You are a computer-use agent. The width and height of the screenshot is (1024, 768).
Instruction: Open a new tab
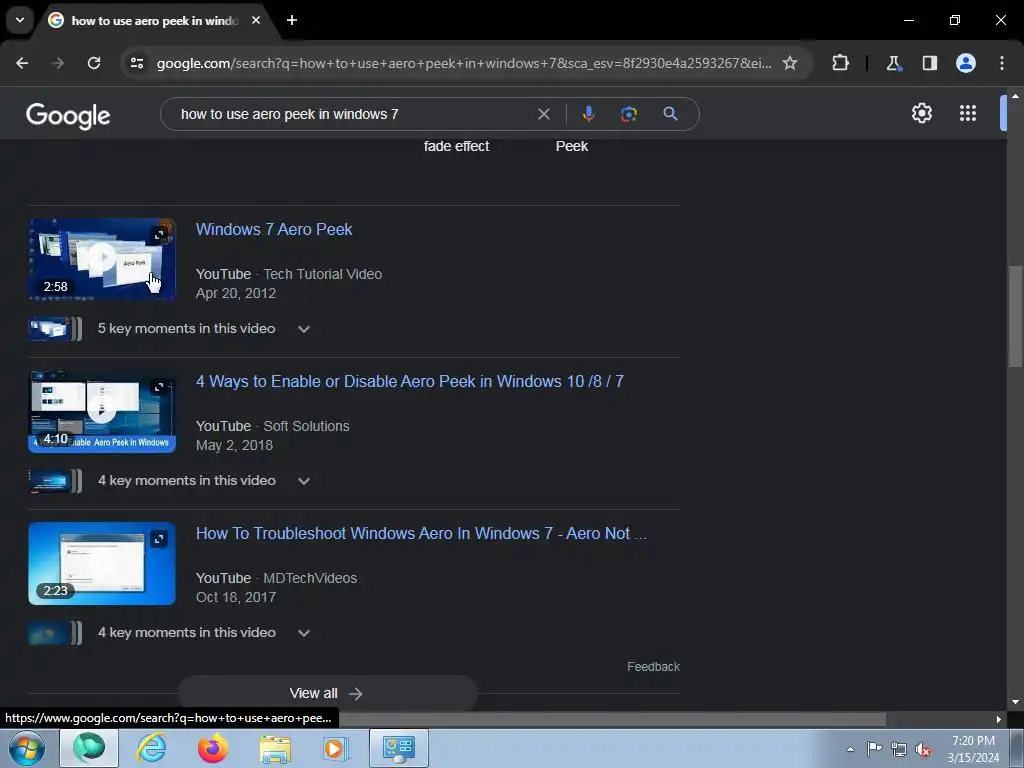(292, 20)
